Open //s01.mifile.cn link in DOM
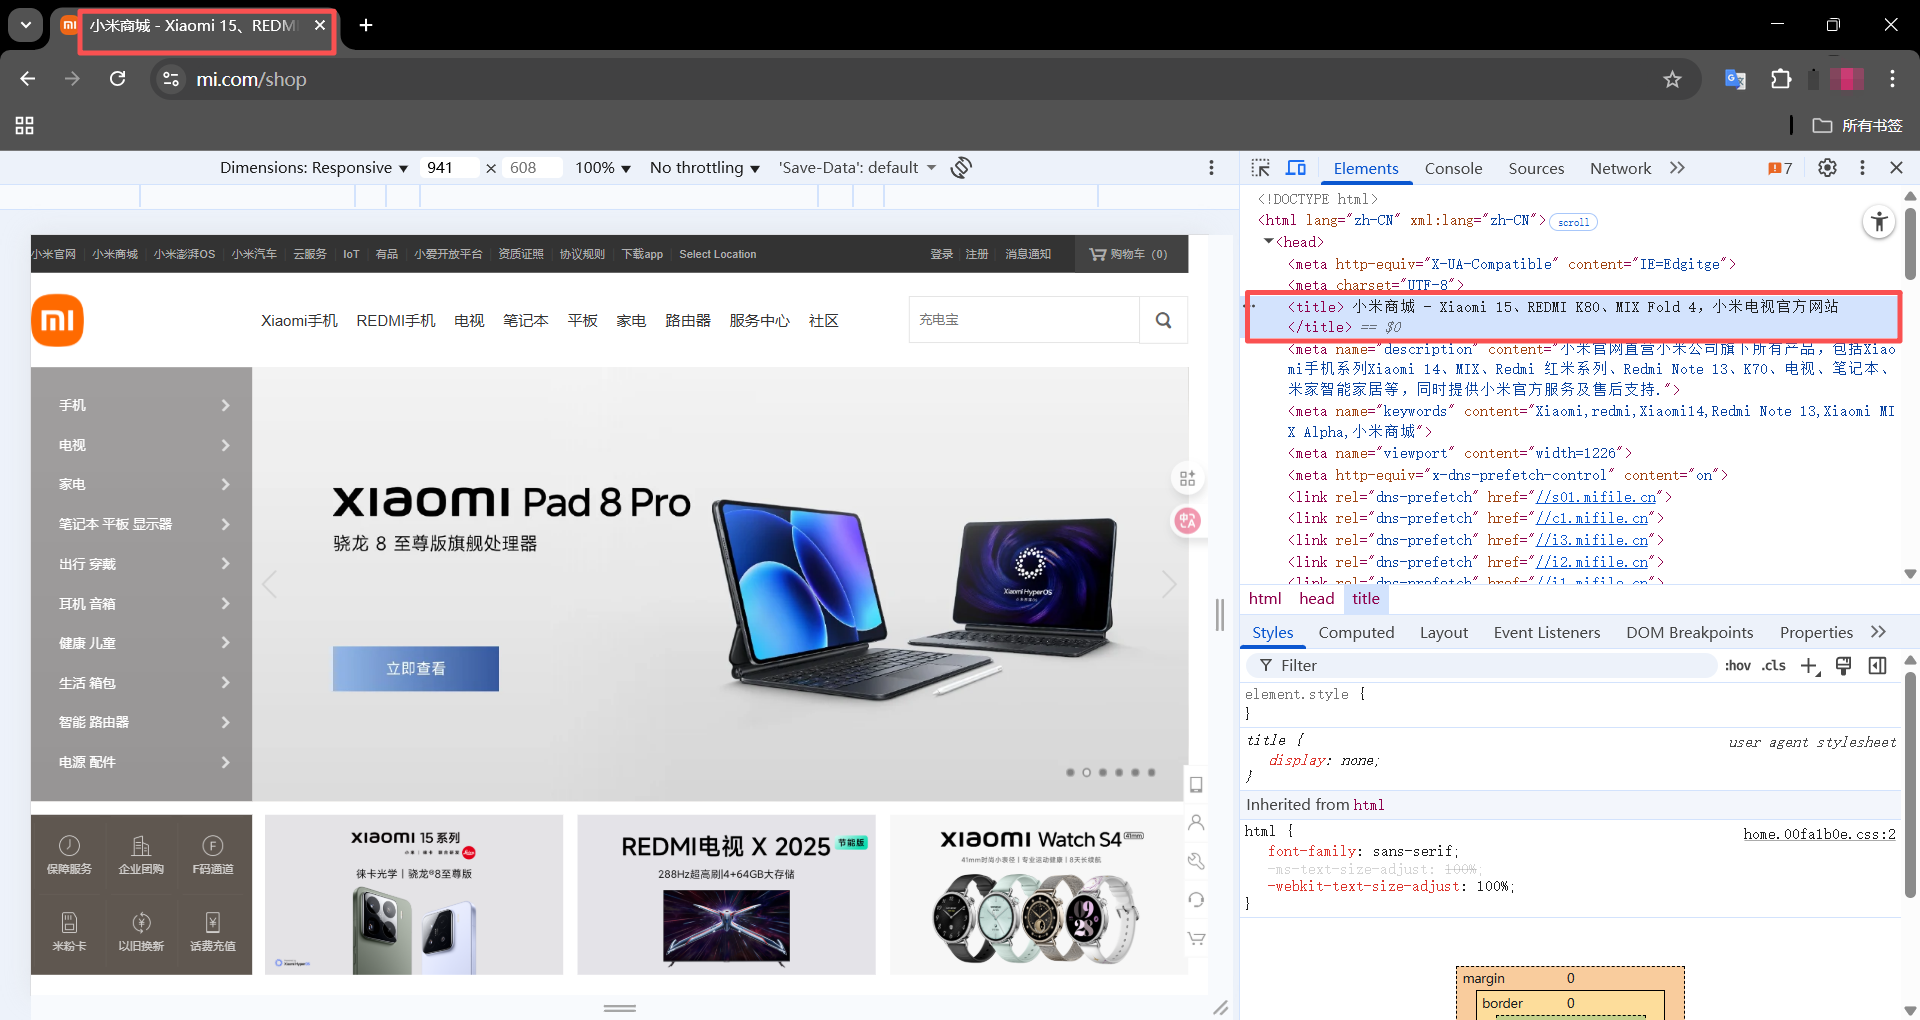Screen dimensions: 1920x1020 tap(1596, 497)
